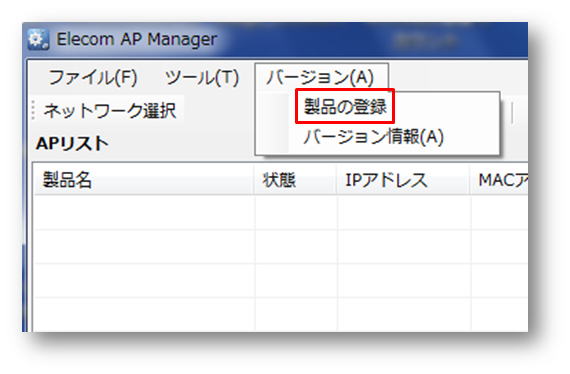
Task: Click the バージョン(A) menu header
Action: point(321,77)
